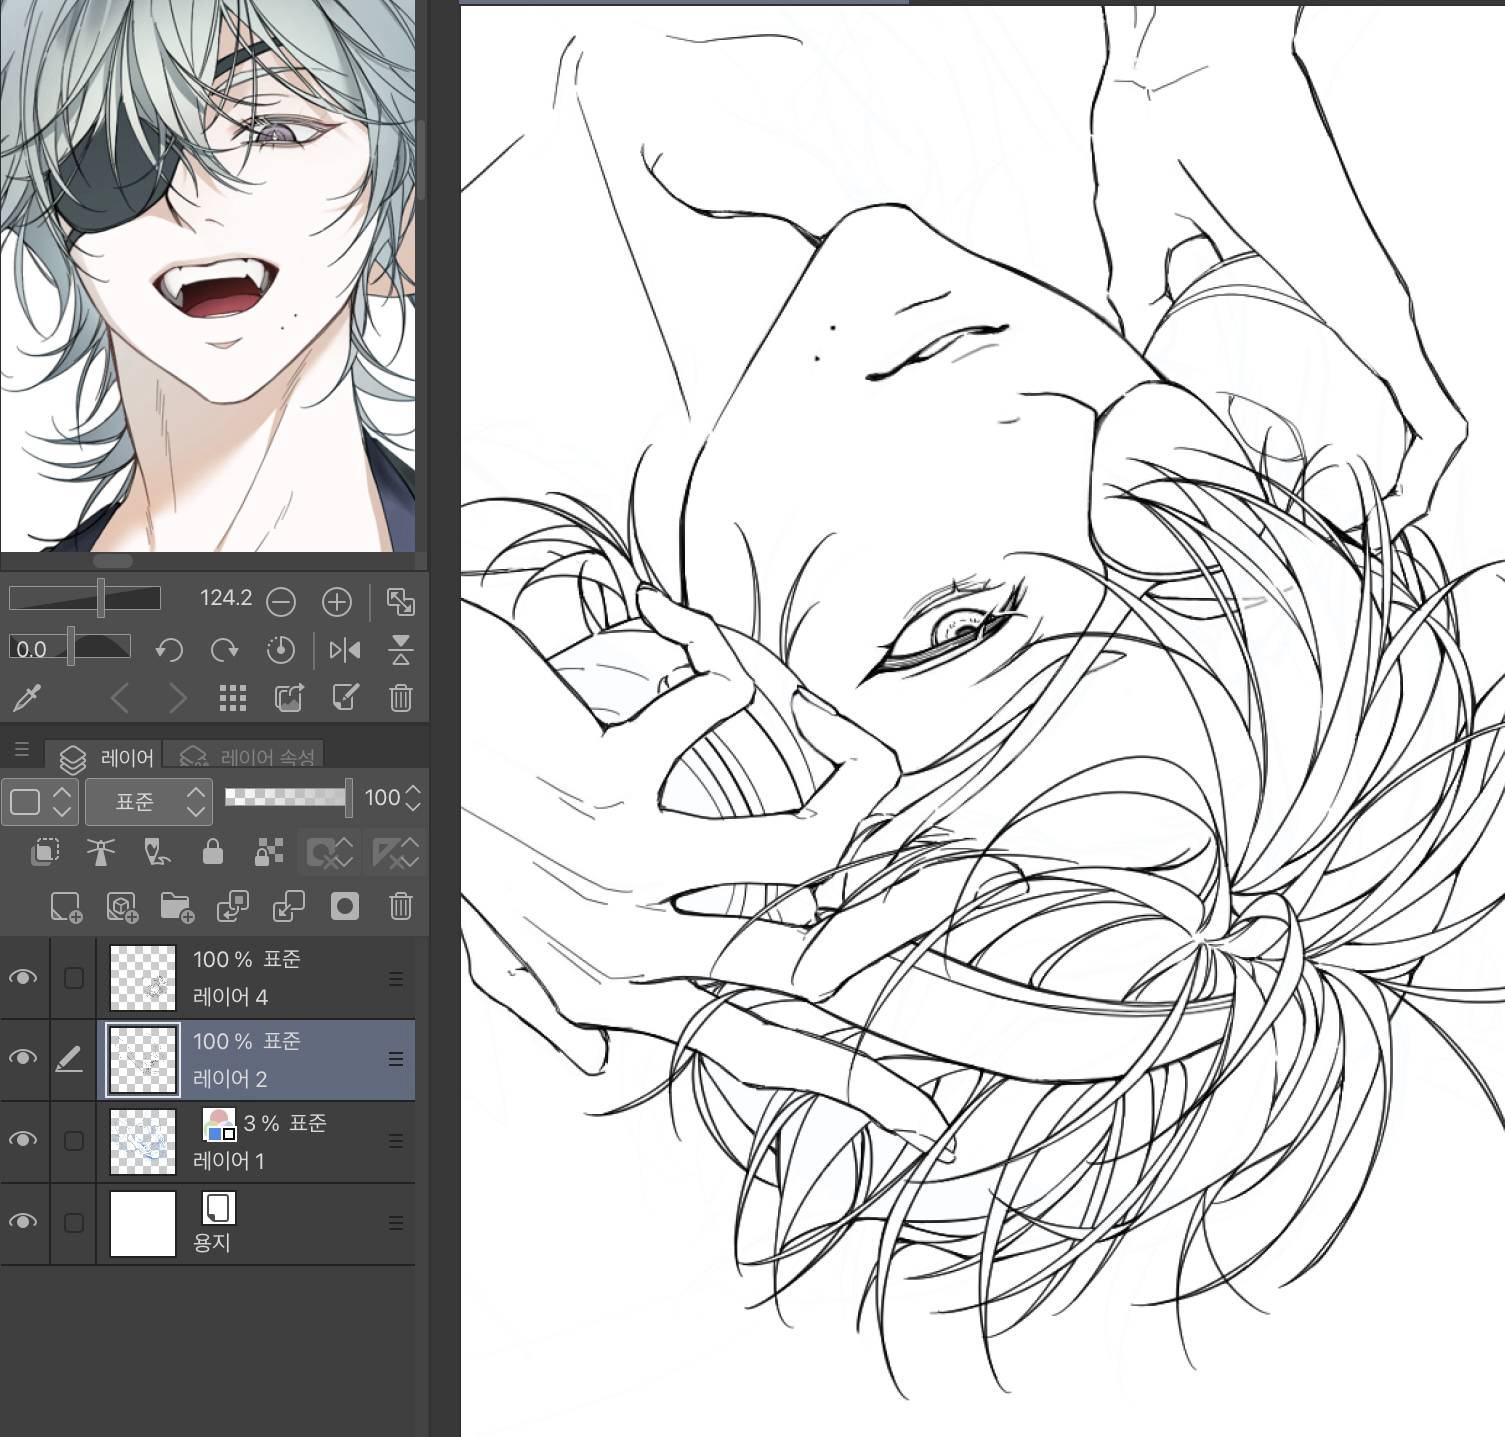The image size is (1505, 1437).
Task: Toggle visibility of the 용지 paper layer
Action: (x=23, y=1222)
